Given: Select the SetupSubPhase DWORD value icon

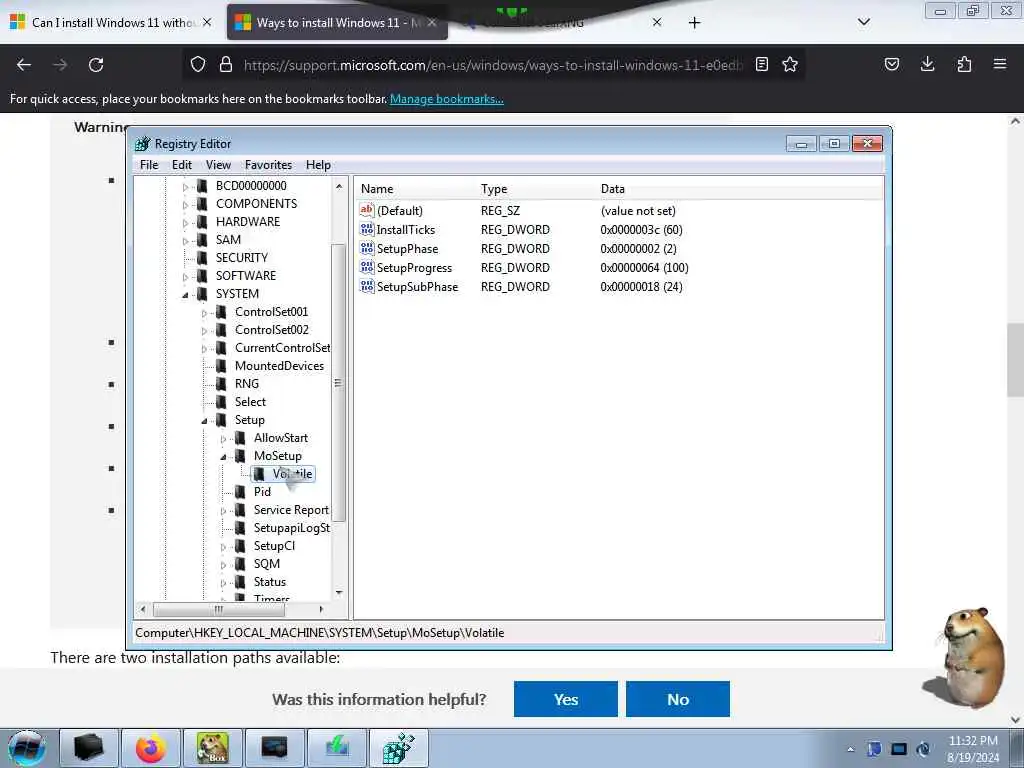Looking at the screenshot, I should click(x=367, y=286).
